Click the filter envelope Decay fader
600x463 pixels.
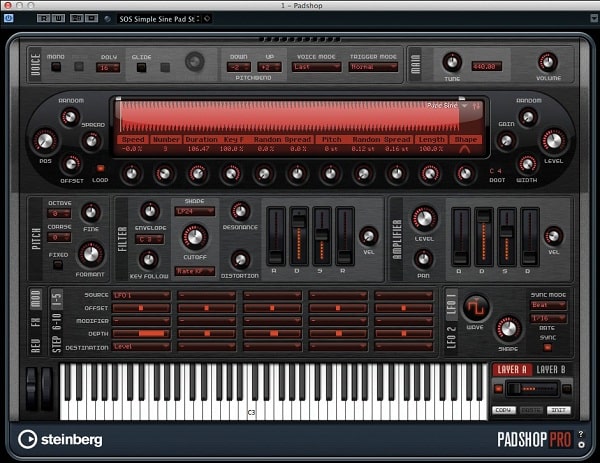click(x=298, y=236)
